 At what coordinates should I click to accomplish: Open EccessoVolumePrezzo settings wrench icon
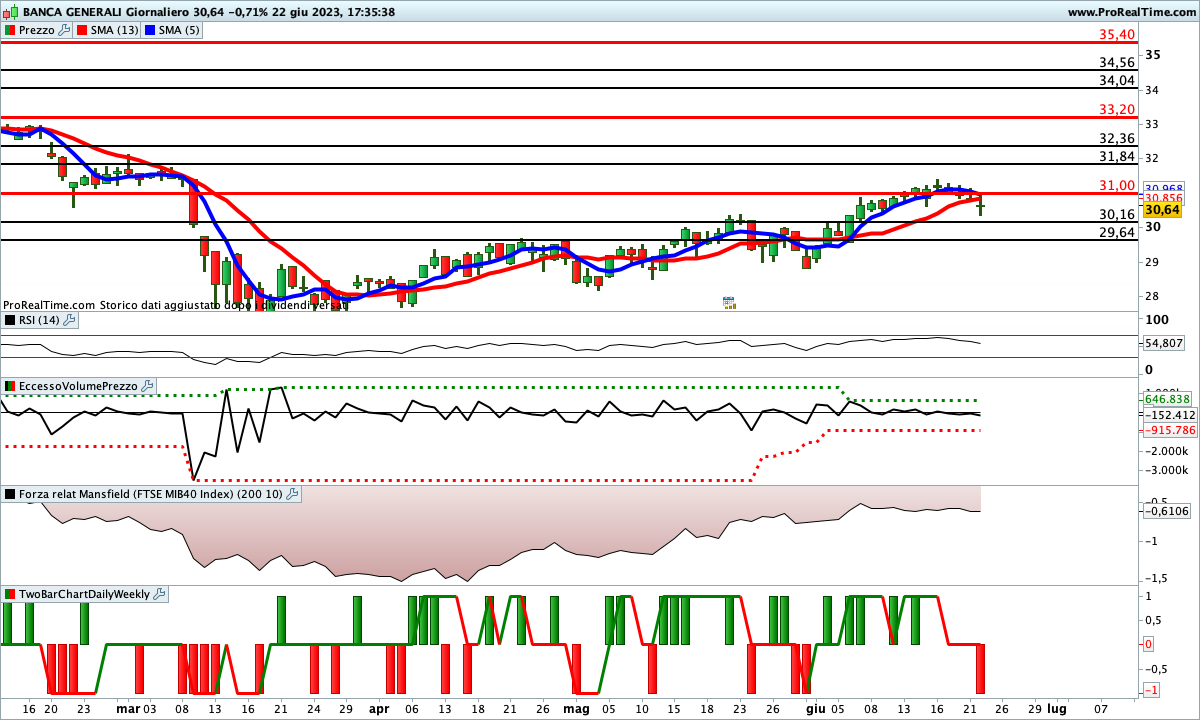tap(147, 385)
